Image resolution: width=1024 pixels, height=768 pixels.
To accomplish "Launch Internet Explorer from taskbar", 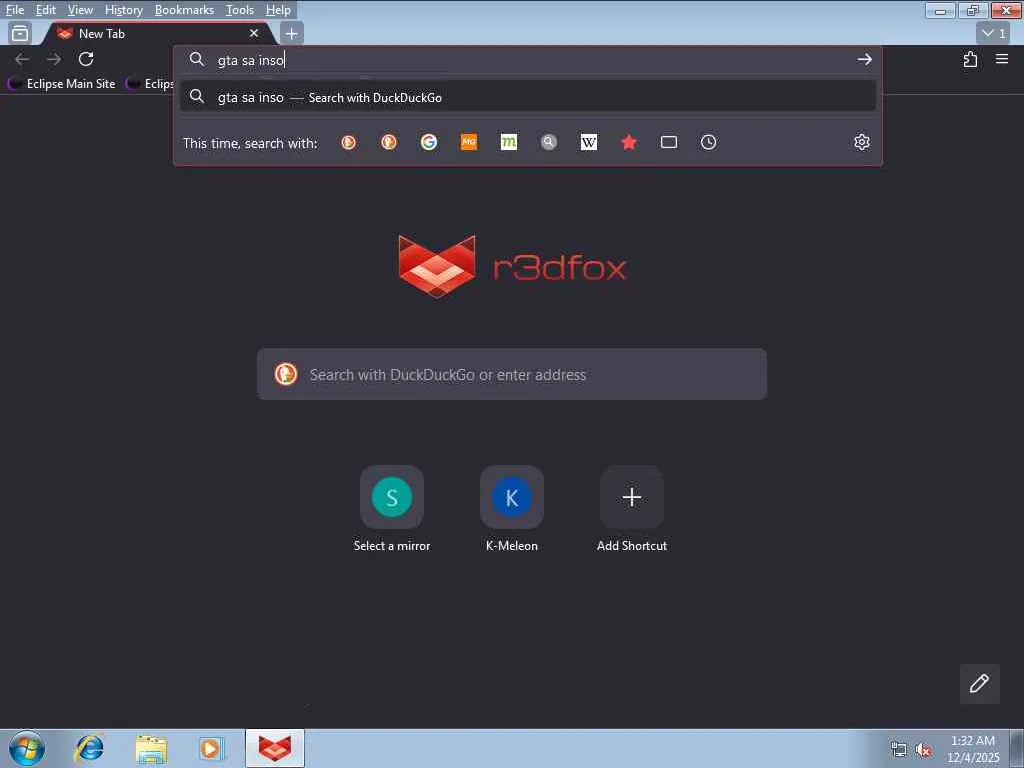I will pyautogui.click(x=88, y=748).
